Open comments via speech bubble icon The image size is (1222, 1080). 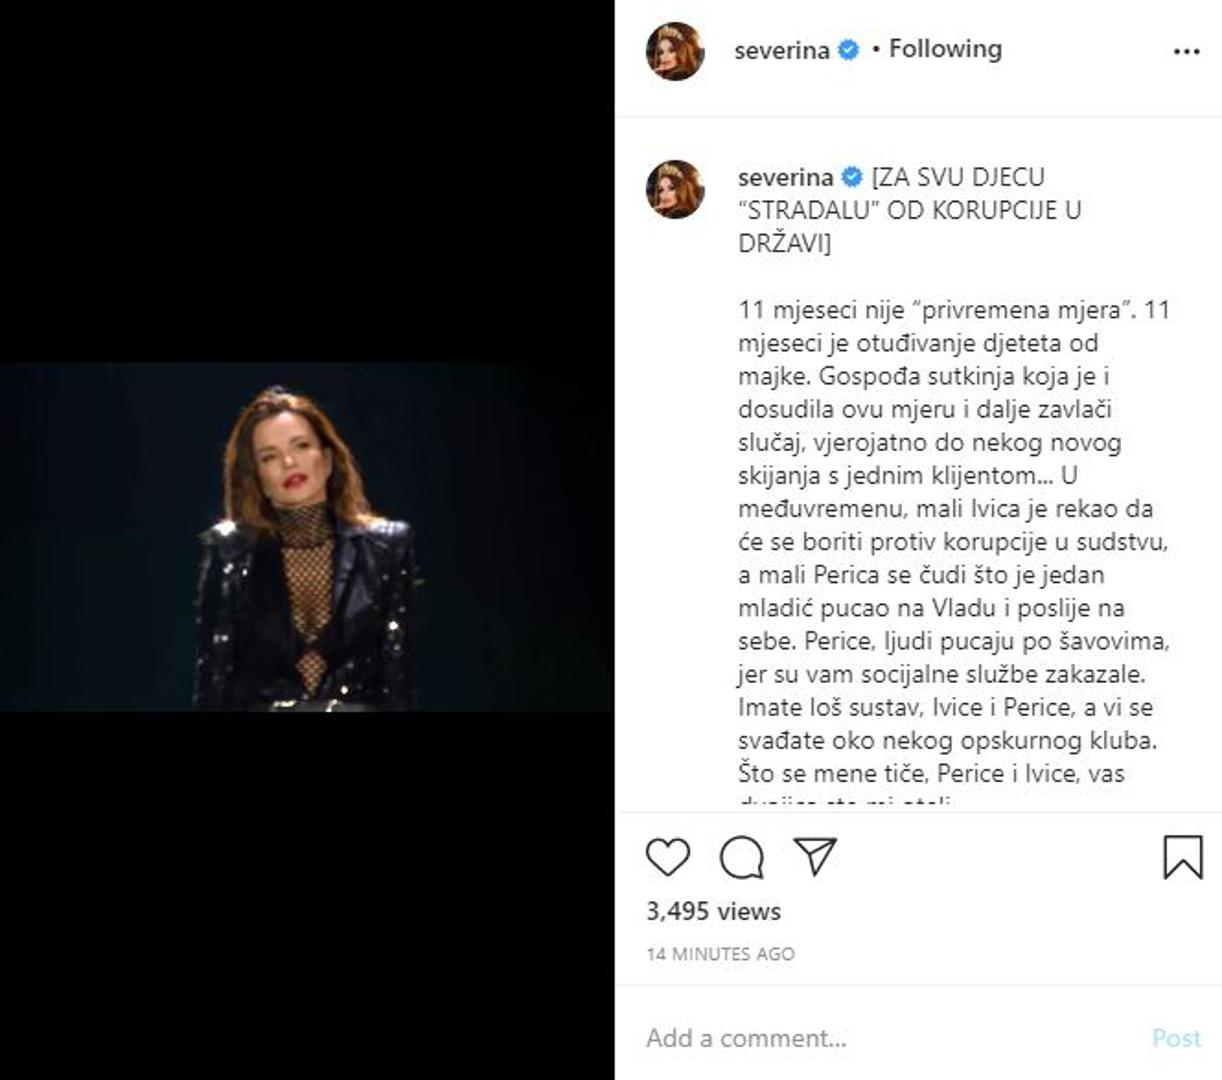click(742, 857)
